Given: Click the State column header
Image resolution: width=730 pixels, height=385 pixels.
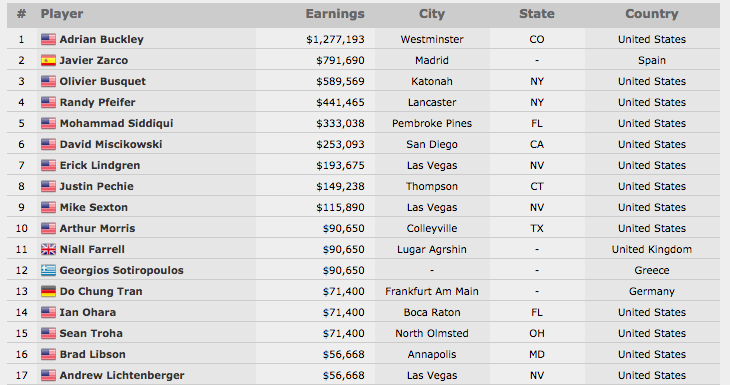Looking at the screenshot, I should [x=537, y=14].
